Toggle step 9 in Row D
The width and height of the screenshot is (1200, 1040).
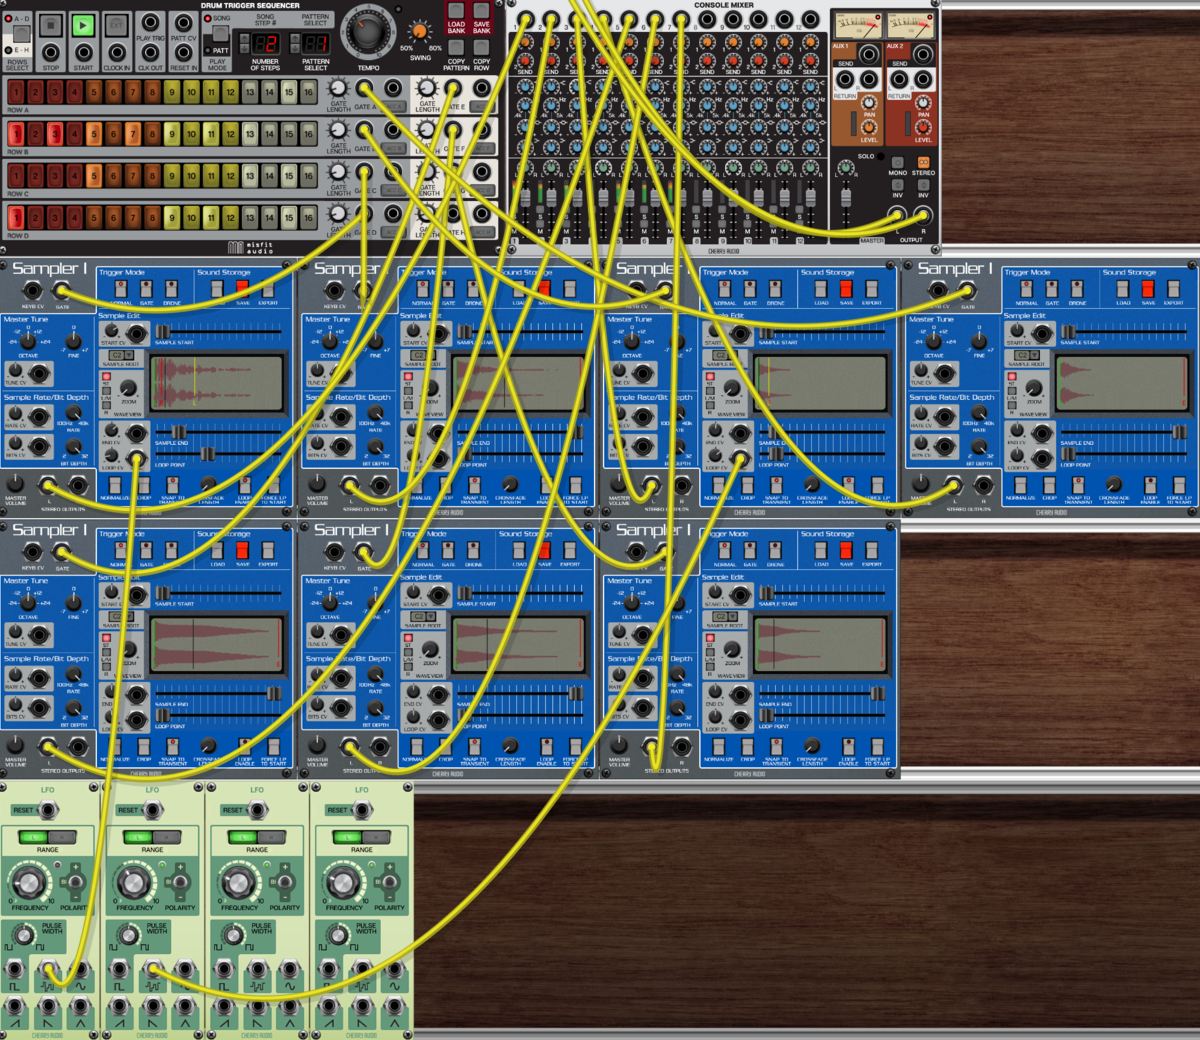coord(172,217)
